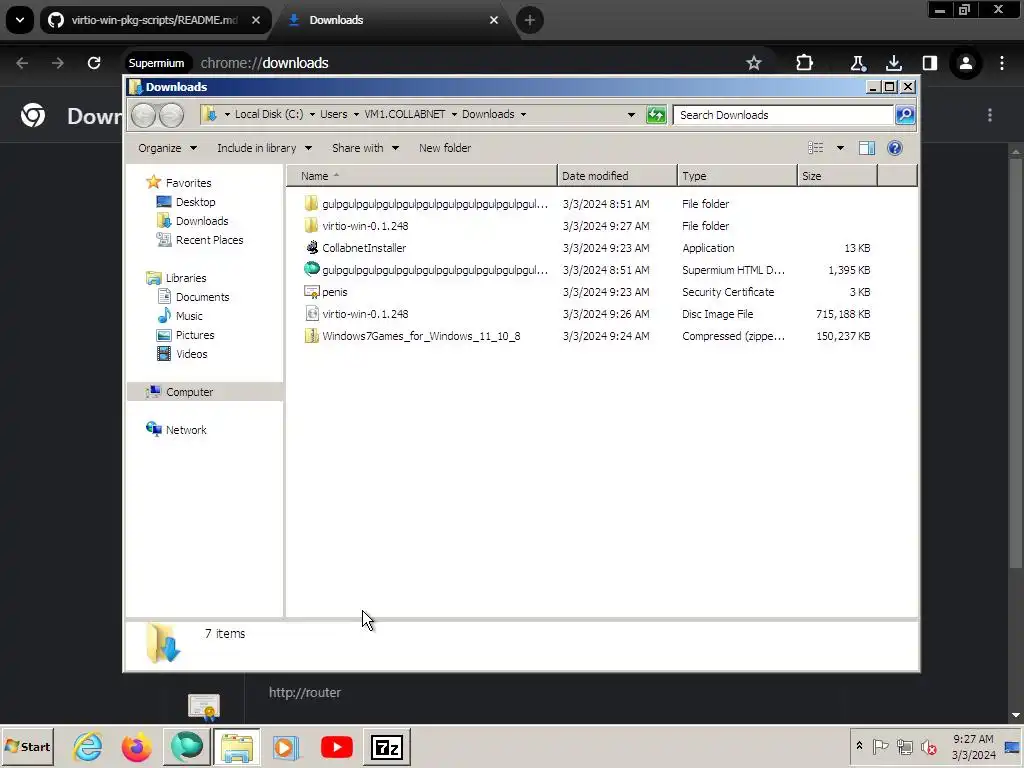The height and width of the screenshot is (768, 1024).
Task: Open the Start menu
Action: [x=27, y=746]
